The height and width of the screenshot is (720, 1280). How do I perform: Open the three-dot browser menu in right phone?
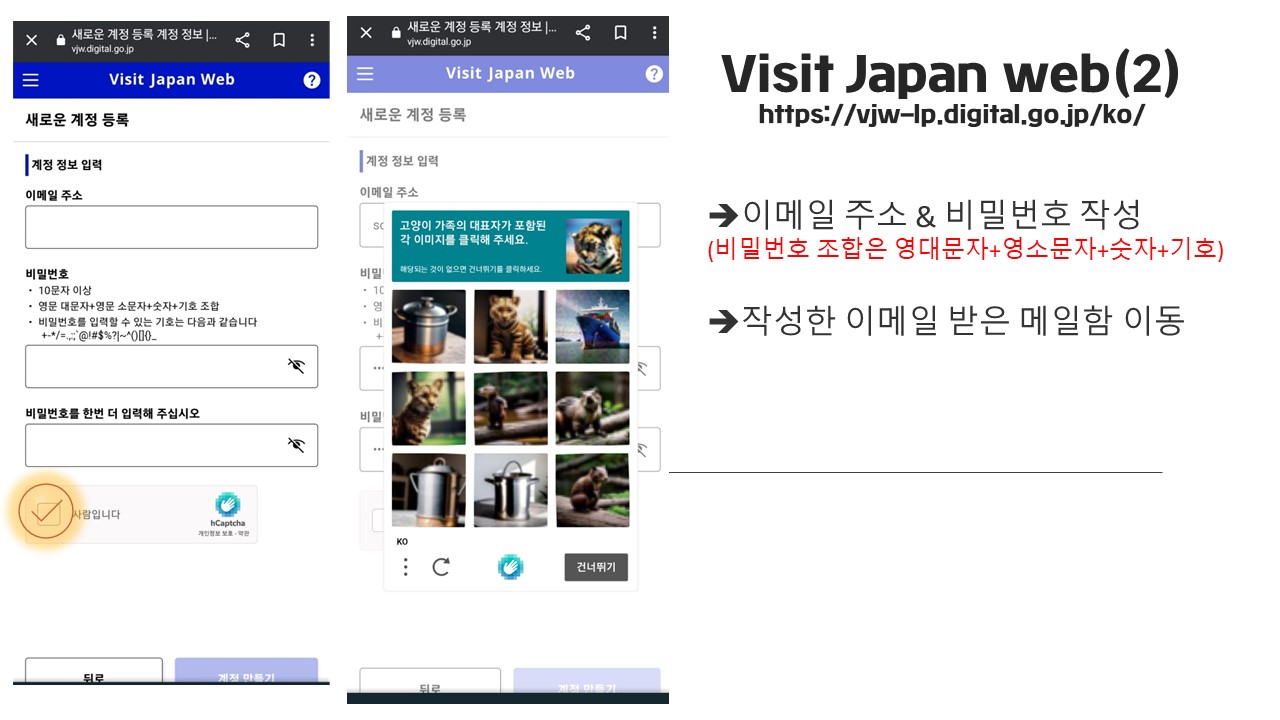tap(655, 33)
